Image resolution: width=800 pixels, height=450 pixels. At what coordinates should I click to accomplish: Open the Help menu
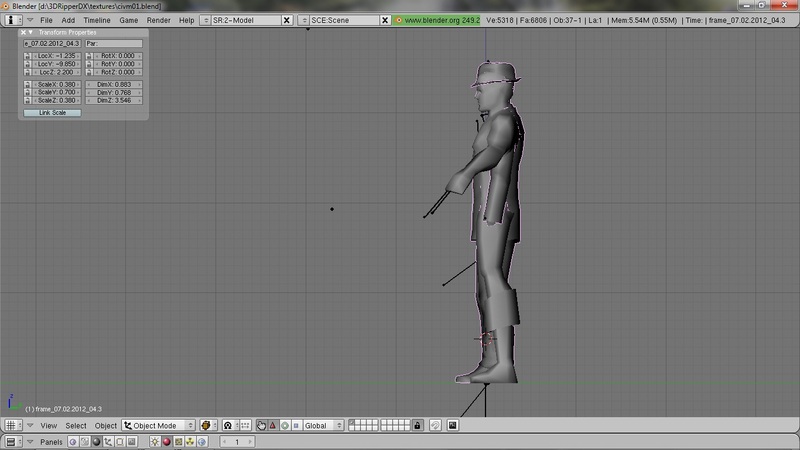pyautogui.click(x=186, y=20)
